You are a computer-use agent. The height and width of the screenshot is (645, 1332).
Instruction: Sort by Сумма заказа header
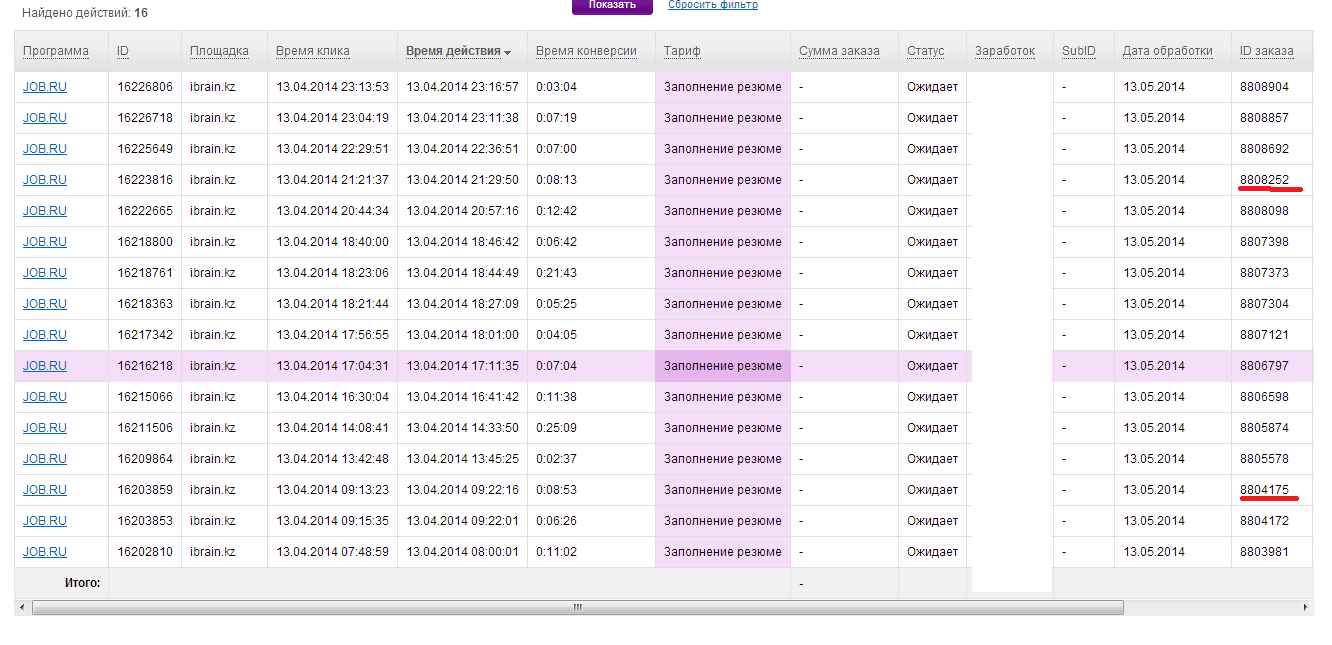[x=839, y=51]
